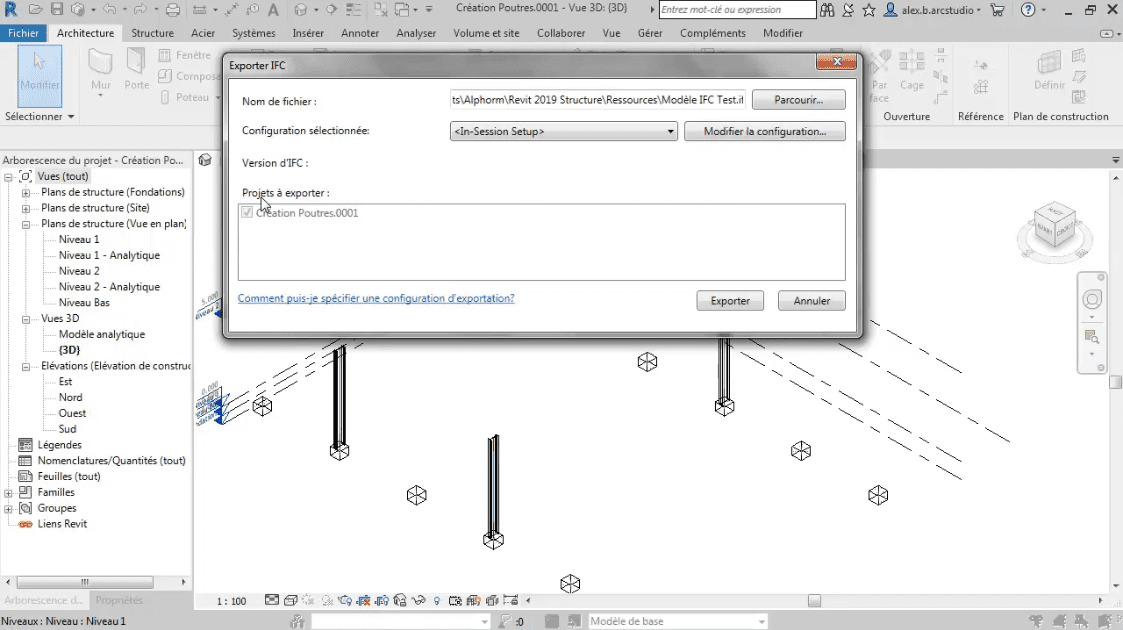Click the Print icon in quick access toolbar
Image resolution: width=1123 pixels, height=630 pixels.
[173, 10]
